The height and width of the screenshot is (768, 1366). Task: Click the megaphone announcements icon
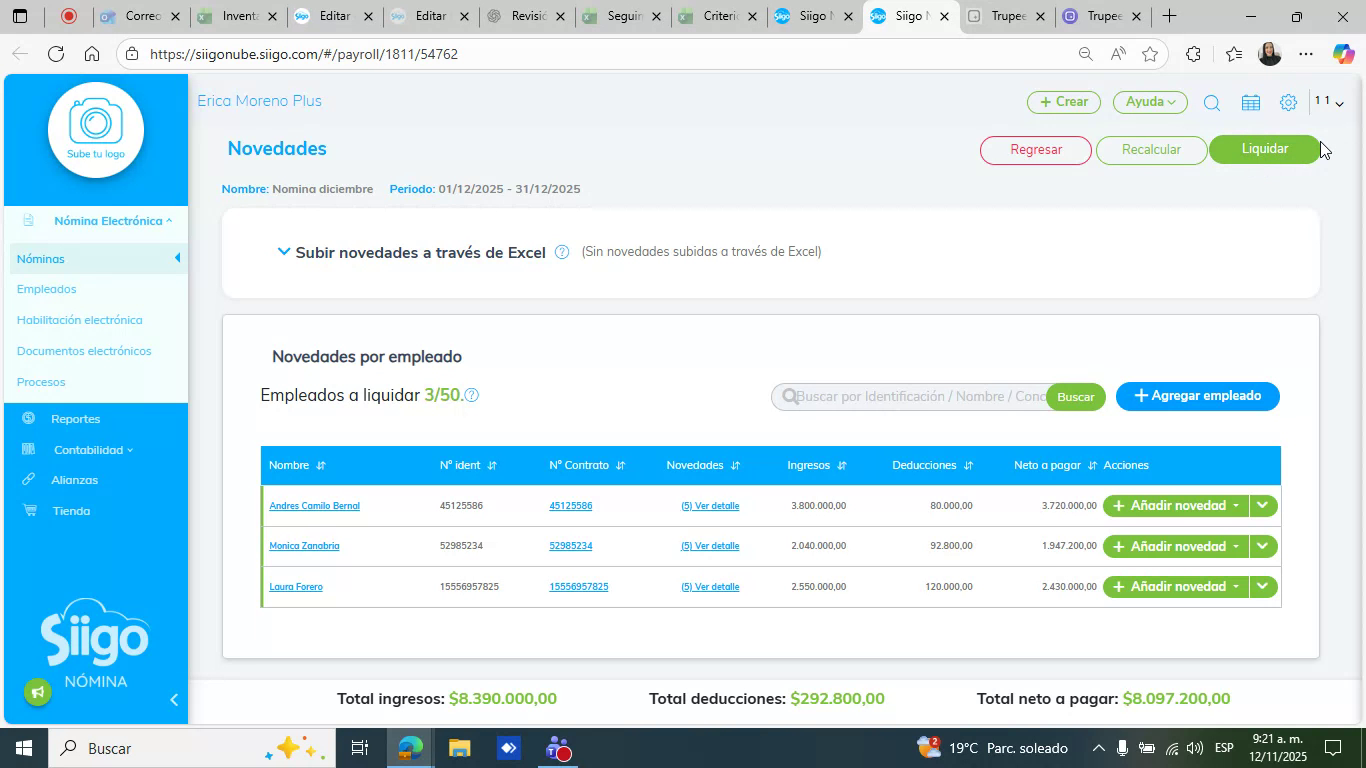point(38,692)
